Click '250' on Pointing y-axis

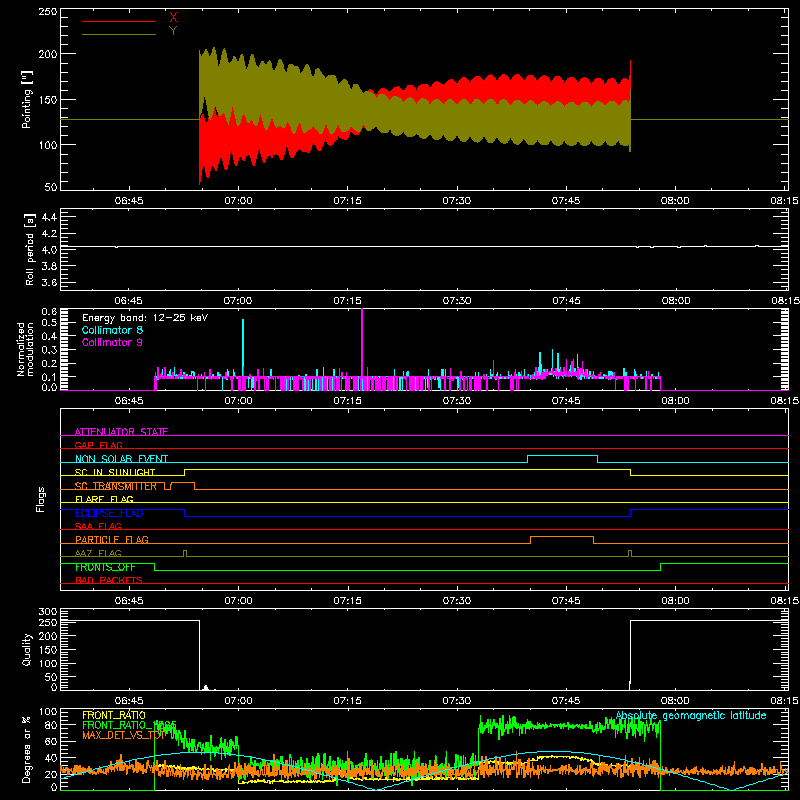[48, 12]
